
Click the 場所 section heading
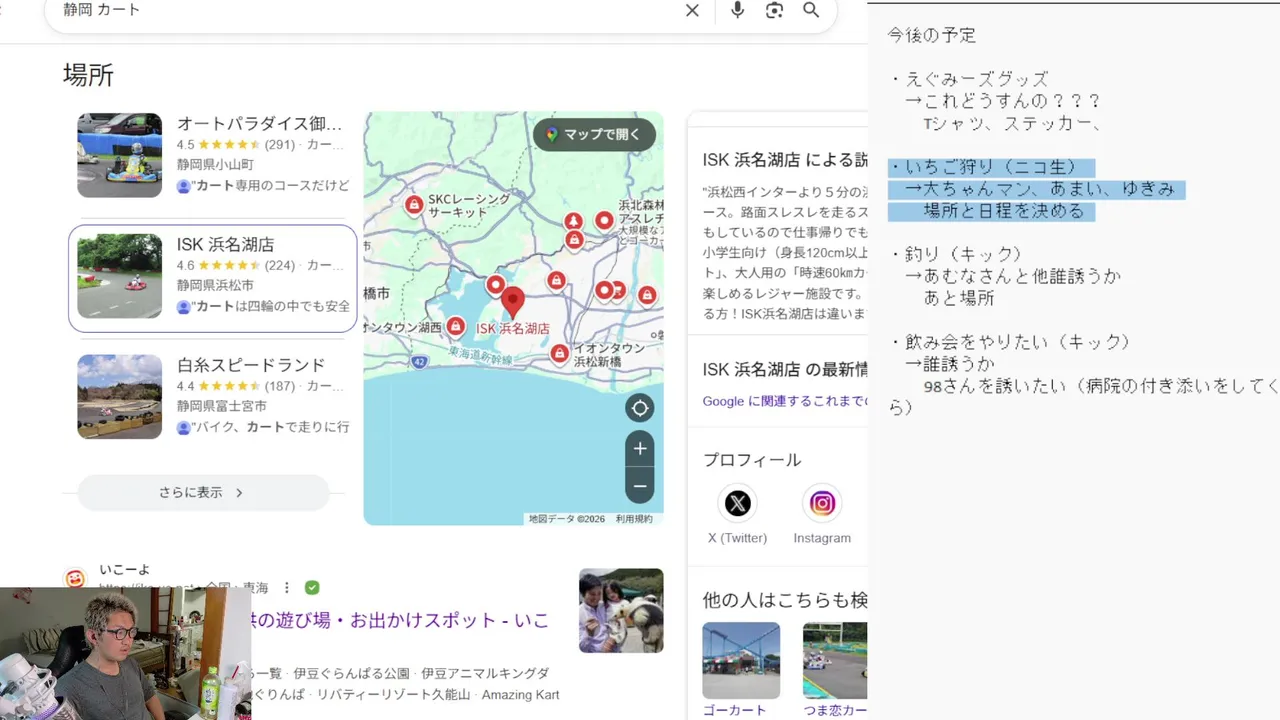point(88,75)
